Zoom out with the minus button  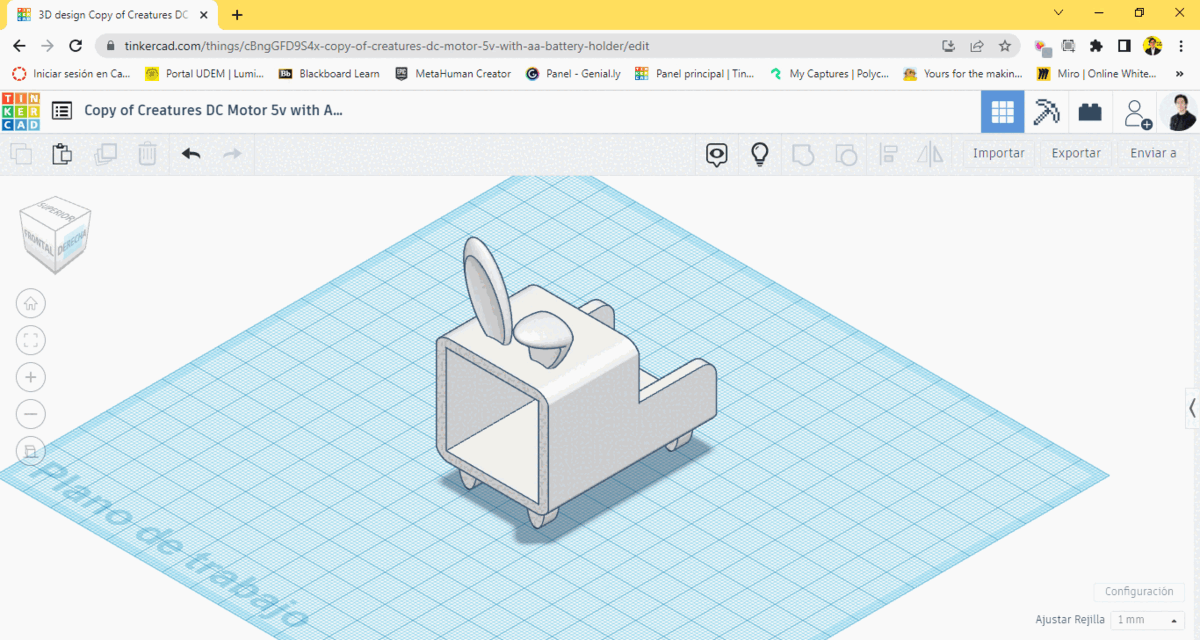pyautogui.click(x=31, y=414)
